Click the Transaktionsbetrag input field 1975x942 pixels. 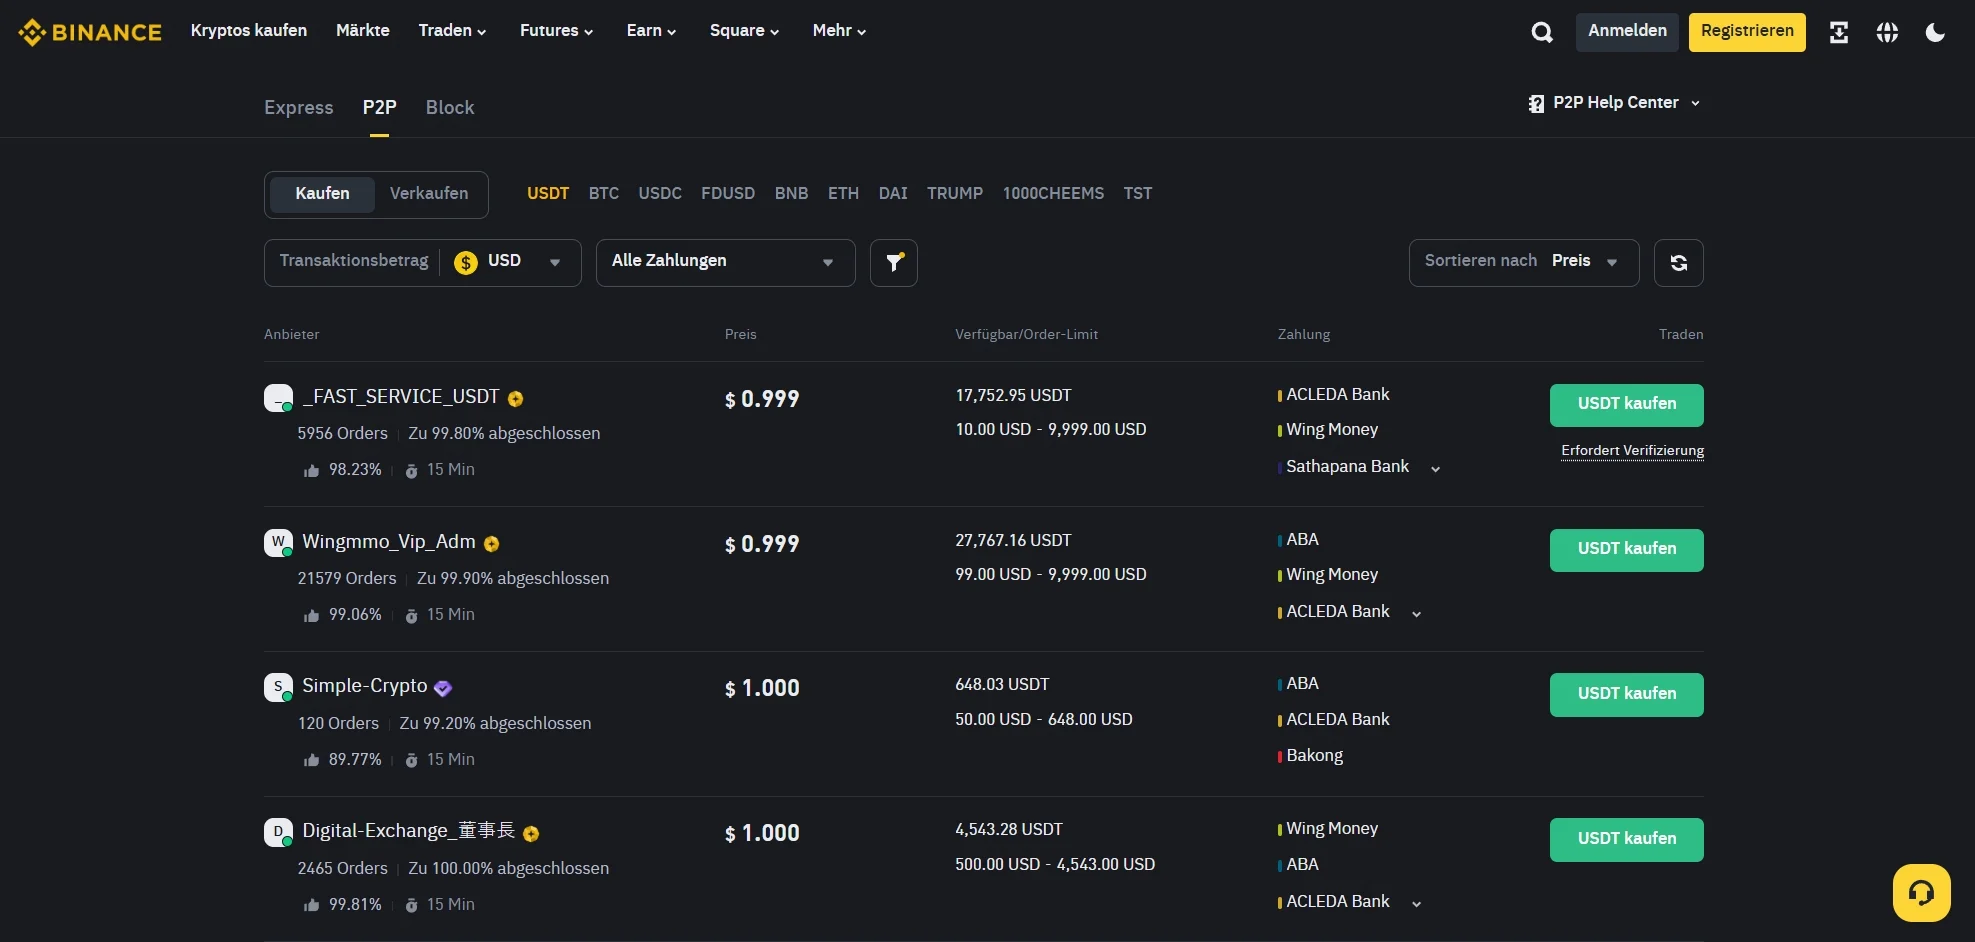(353, 261)
